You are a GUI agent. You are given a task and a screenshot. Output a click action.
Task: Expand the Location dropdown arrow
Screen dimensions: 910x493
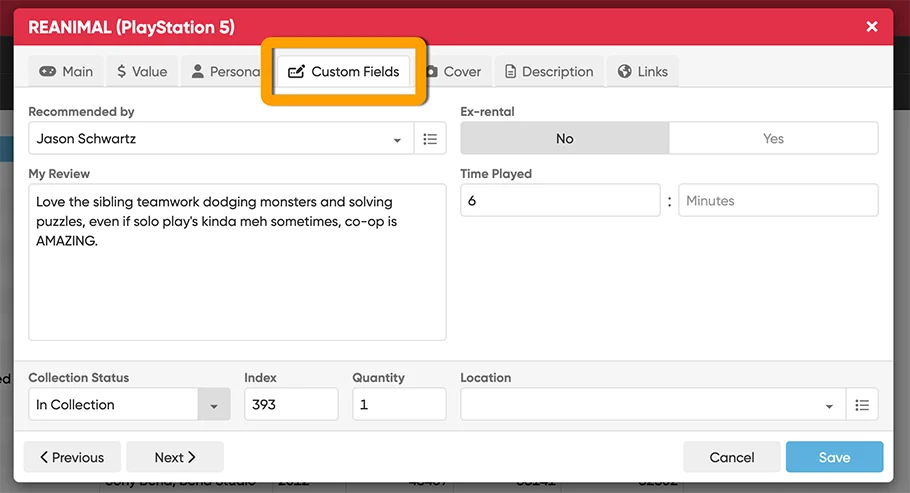[829, 406]
